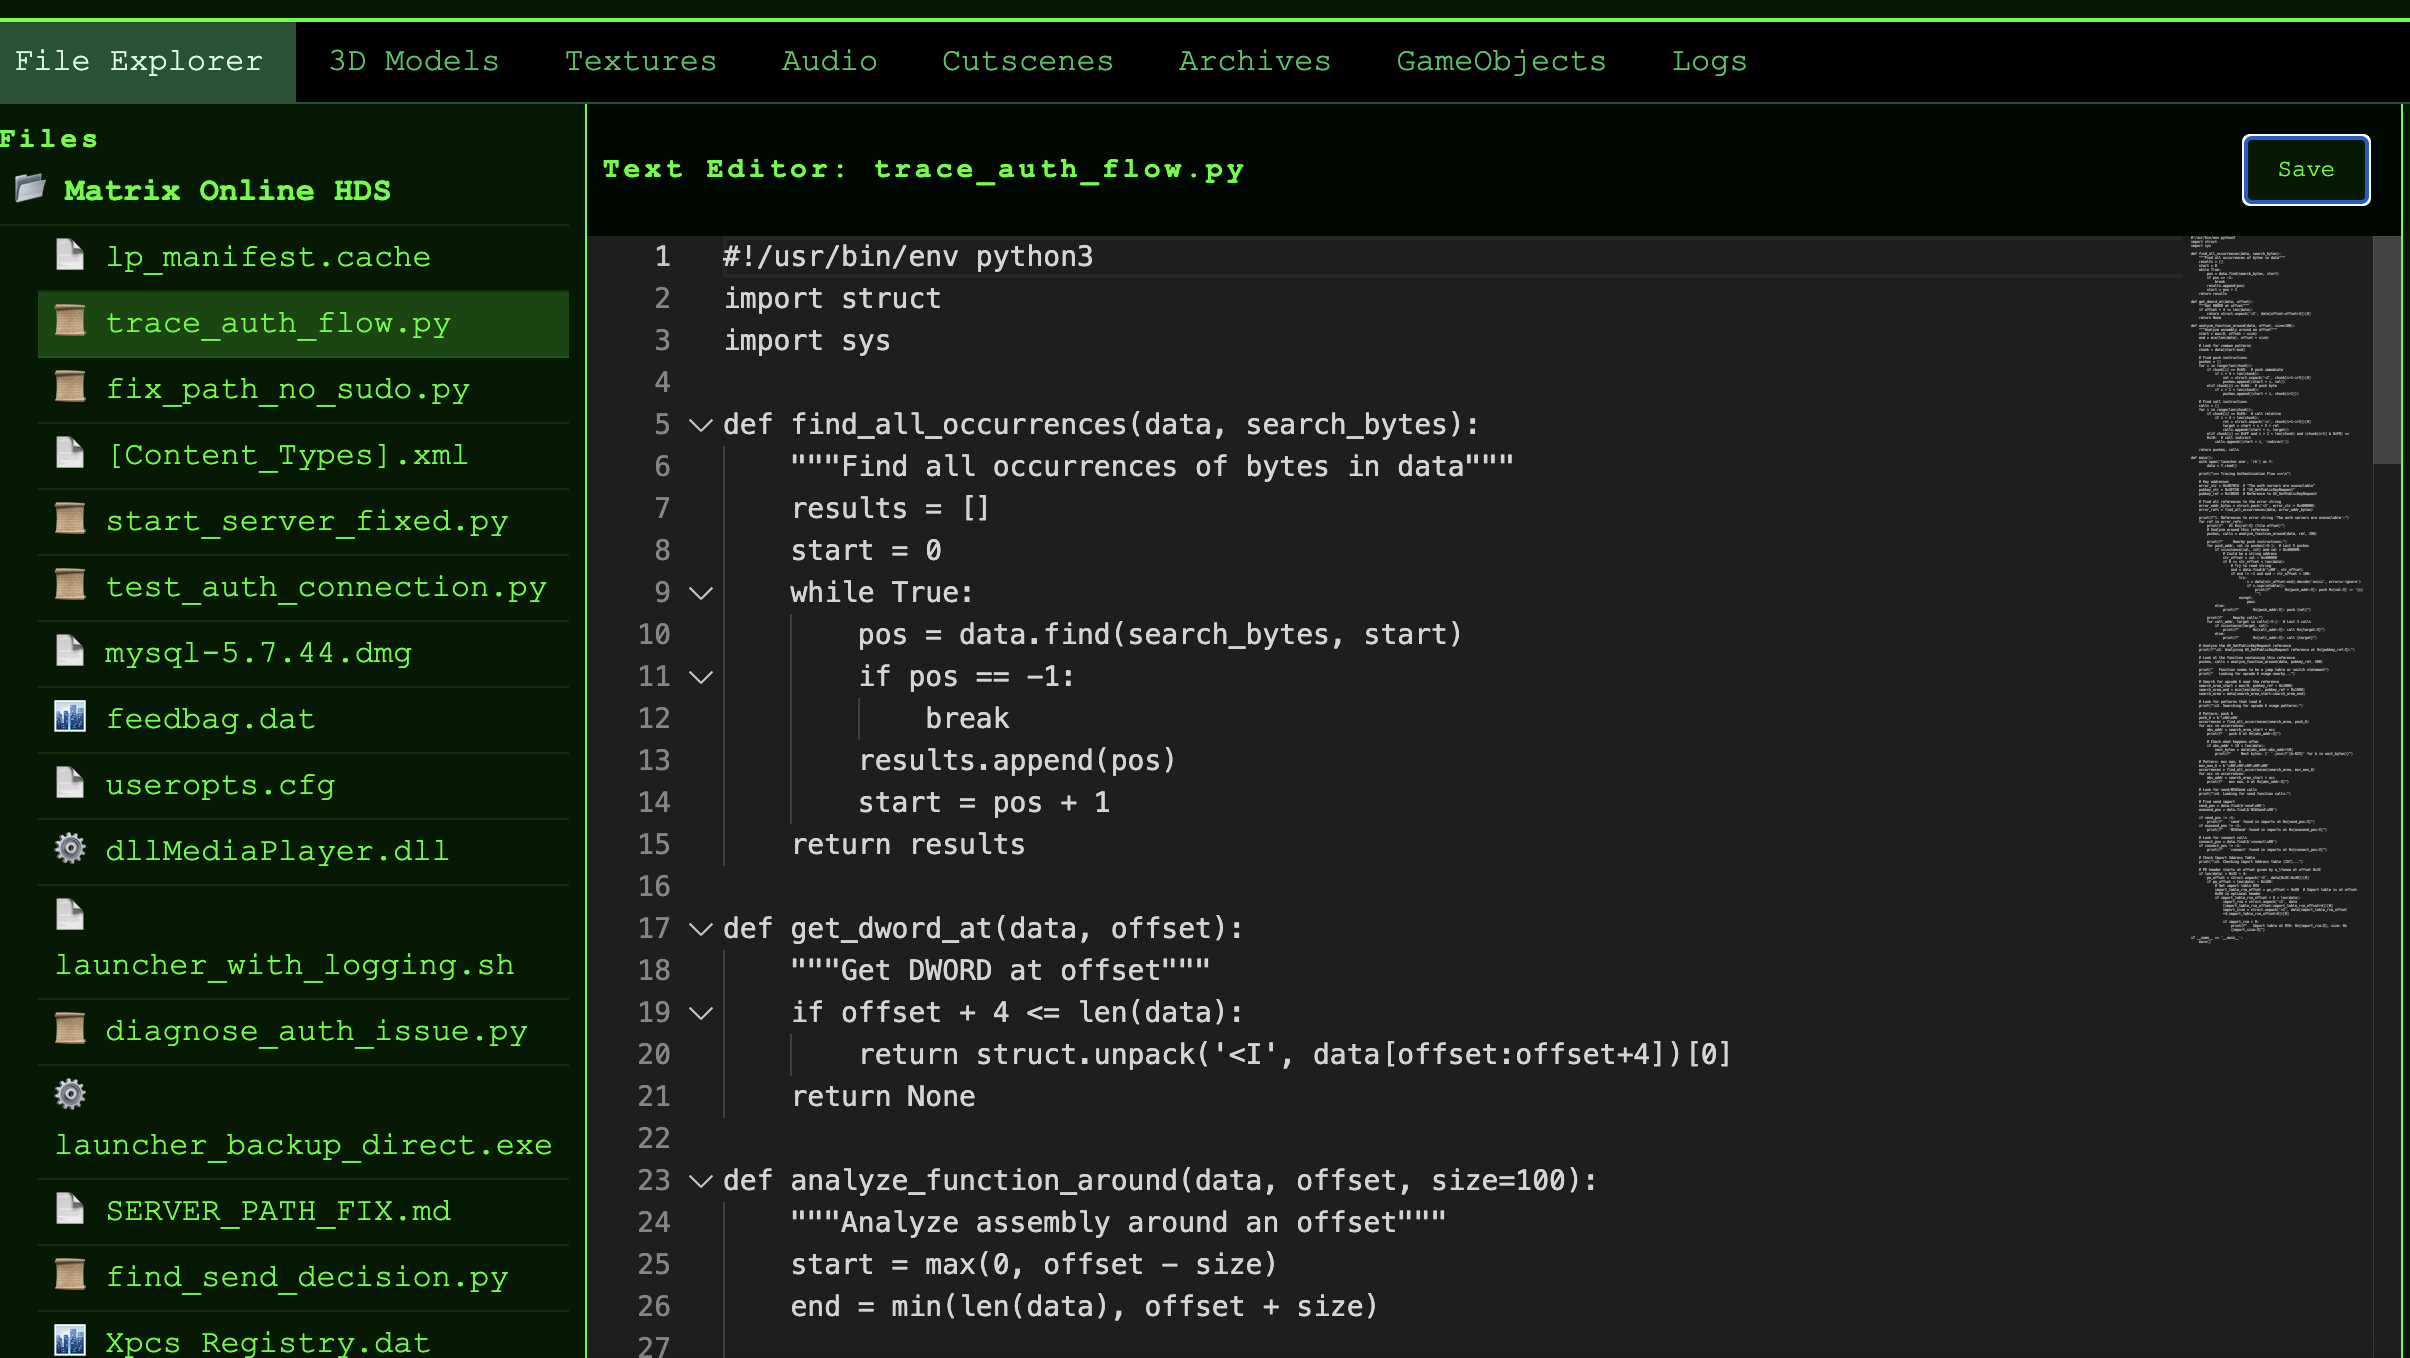Switch to the 3D Models tab
Screen dimensions: 2410x1358
coord(414,61)
